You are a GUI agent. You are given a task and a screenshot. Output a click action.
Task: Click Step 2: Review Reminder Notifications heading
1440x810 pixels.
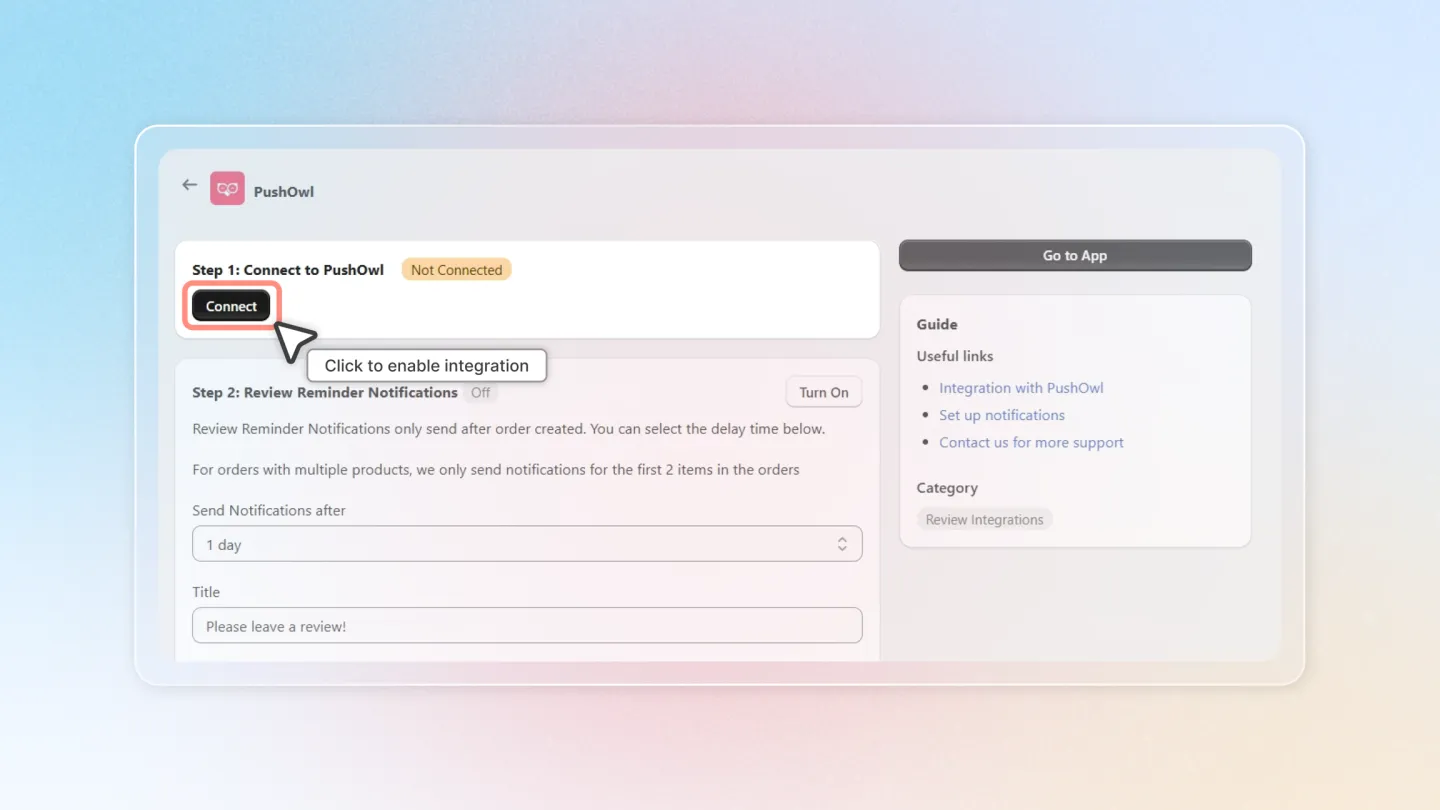(x=325, y=392)
